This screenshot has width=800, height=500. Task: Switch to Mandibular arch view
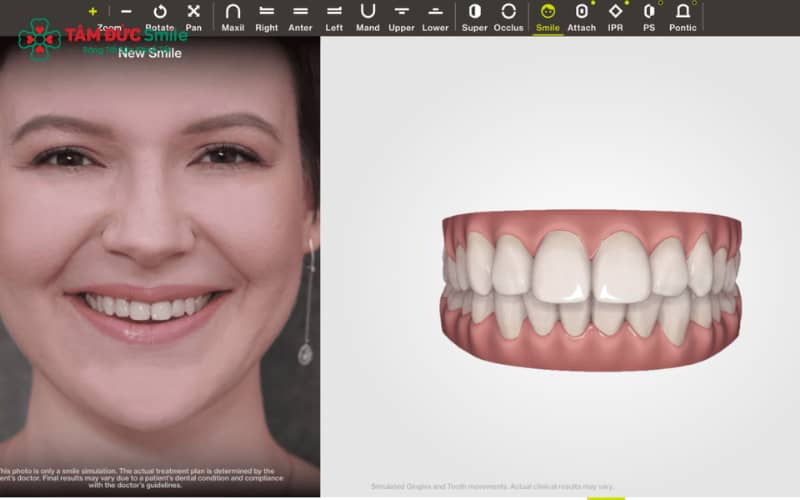pyautogui.click(x=368, y=15)
